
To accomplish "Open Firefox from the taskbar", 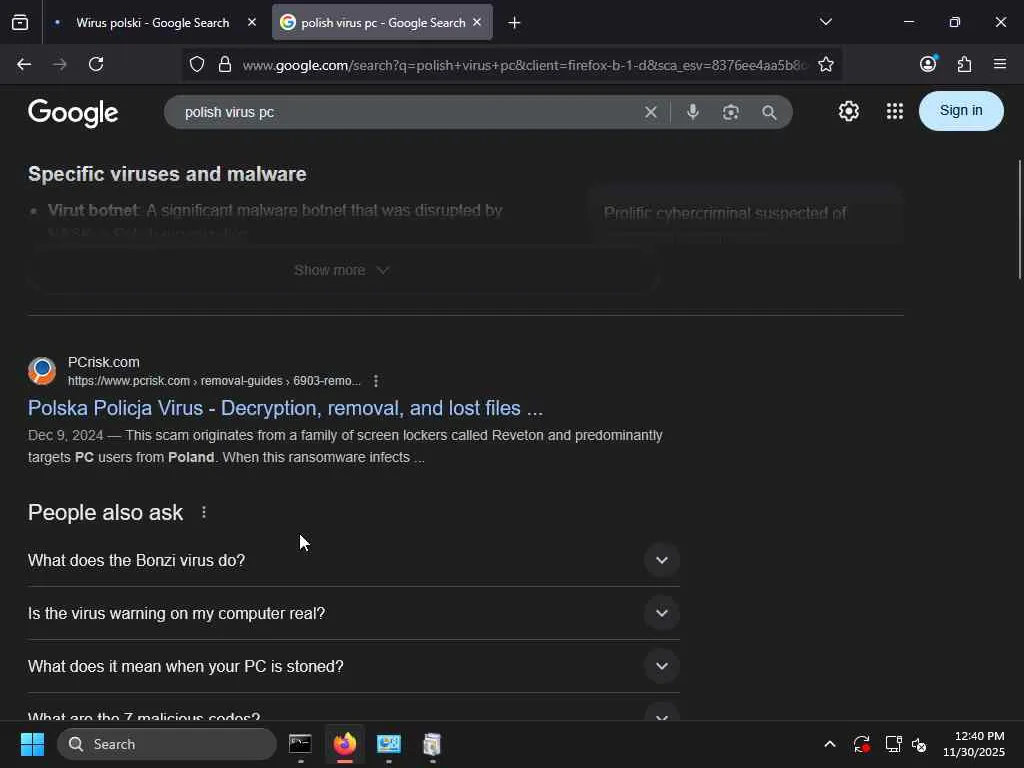I will click(345, 744).
